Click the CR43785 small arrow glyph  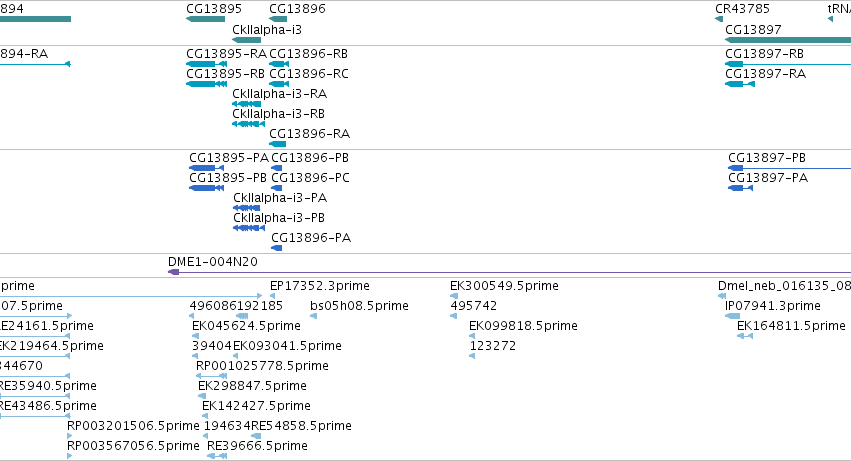[719, 19]
